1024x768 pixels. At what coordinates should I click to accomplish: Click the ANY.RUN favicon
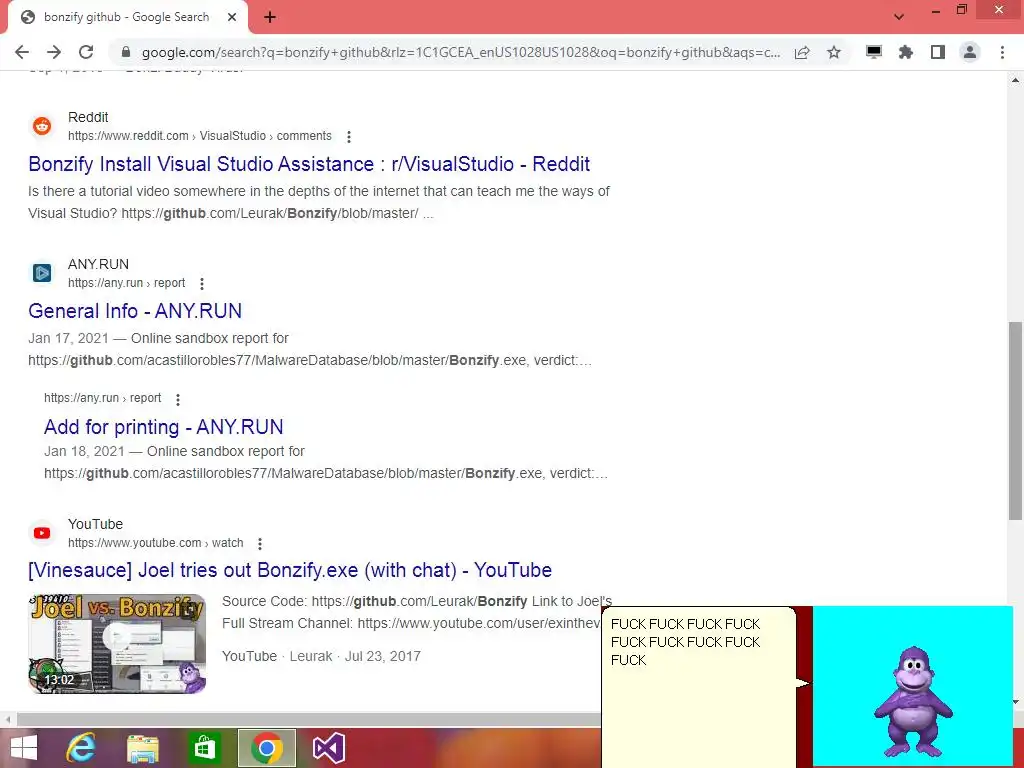click(42, 272)
